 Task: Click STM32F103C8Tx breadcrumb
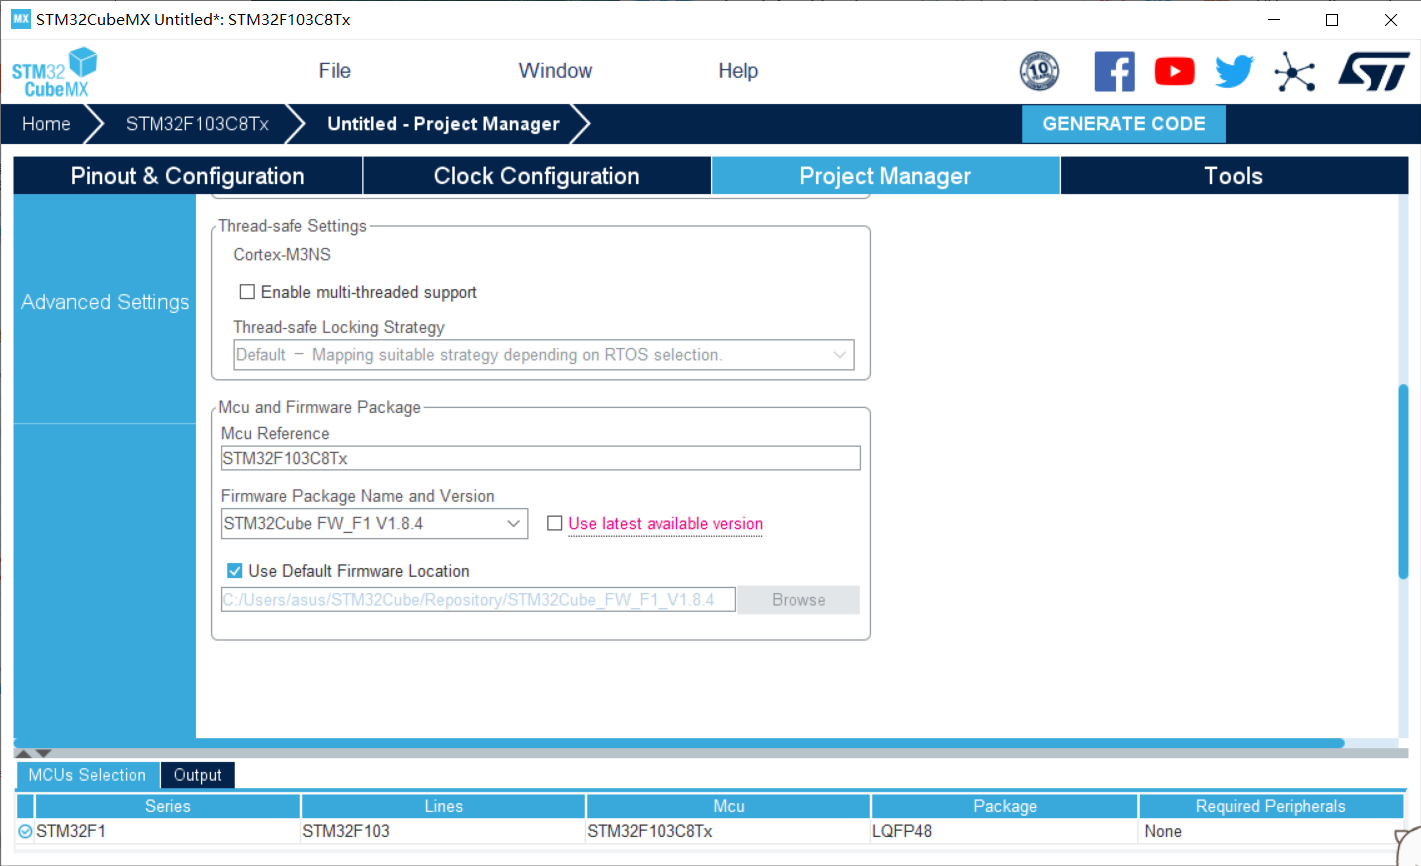coord(197,124)
